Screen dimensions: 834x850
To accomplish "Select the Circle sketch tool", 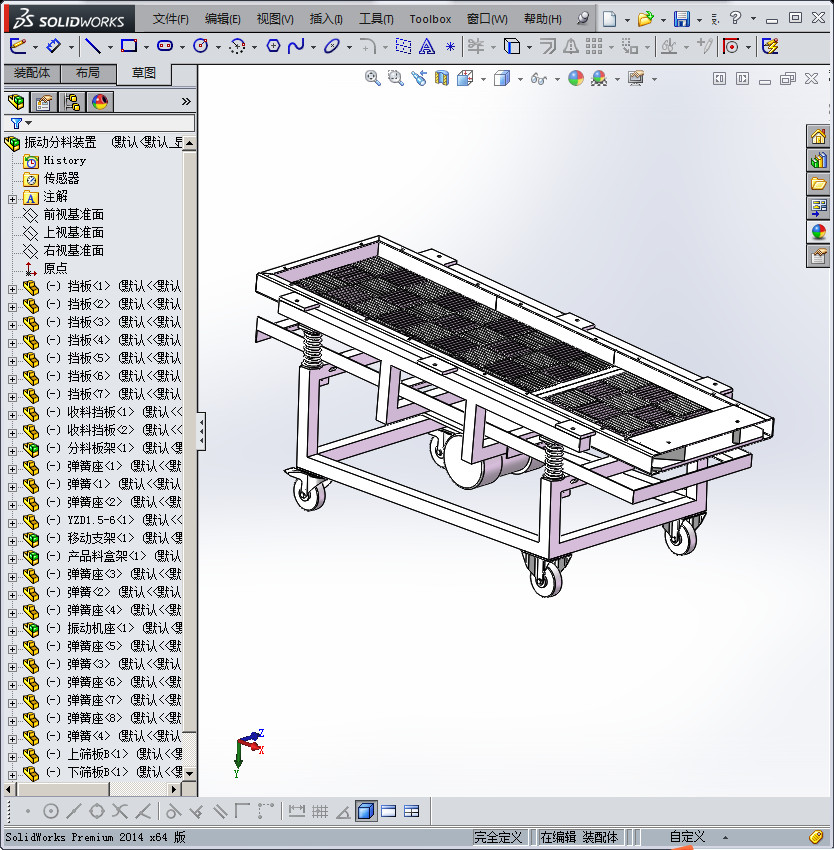I will pos(201,47).
